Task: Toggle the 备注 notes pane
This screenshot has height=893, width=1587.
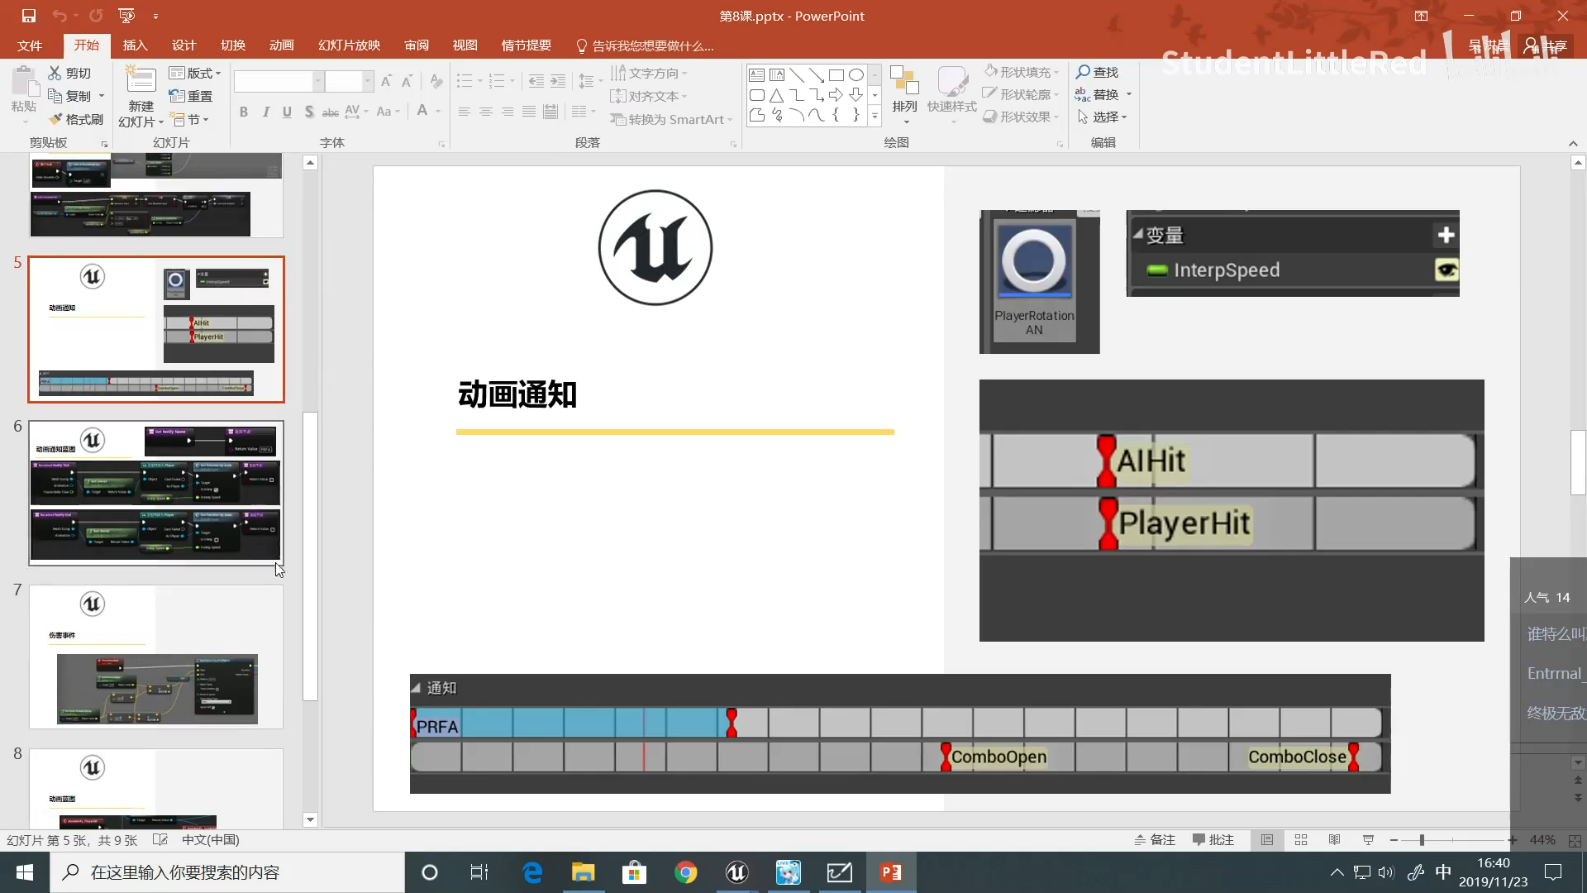Action: point(1155,840)
